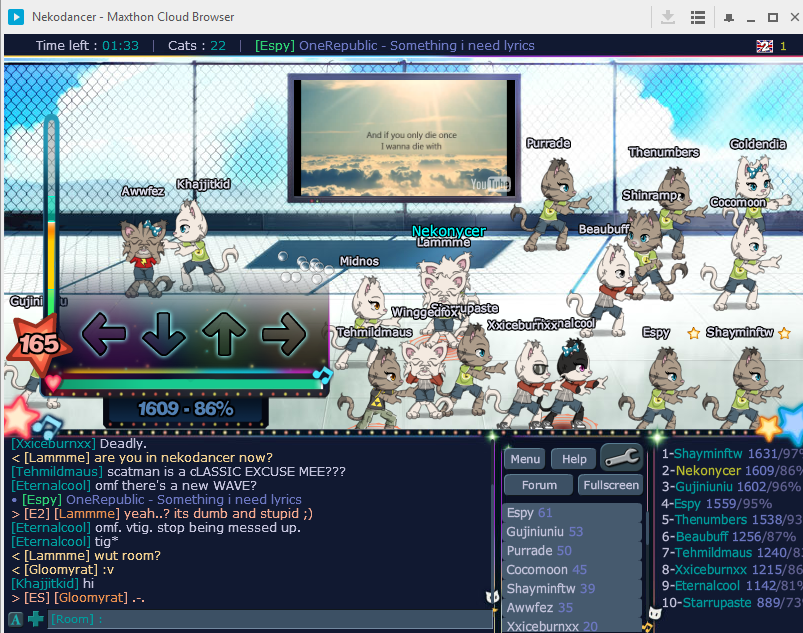Click the right arrow dance icon
The image size is (803, 633).
[284, 333]
